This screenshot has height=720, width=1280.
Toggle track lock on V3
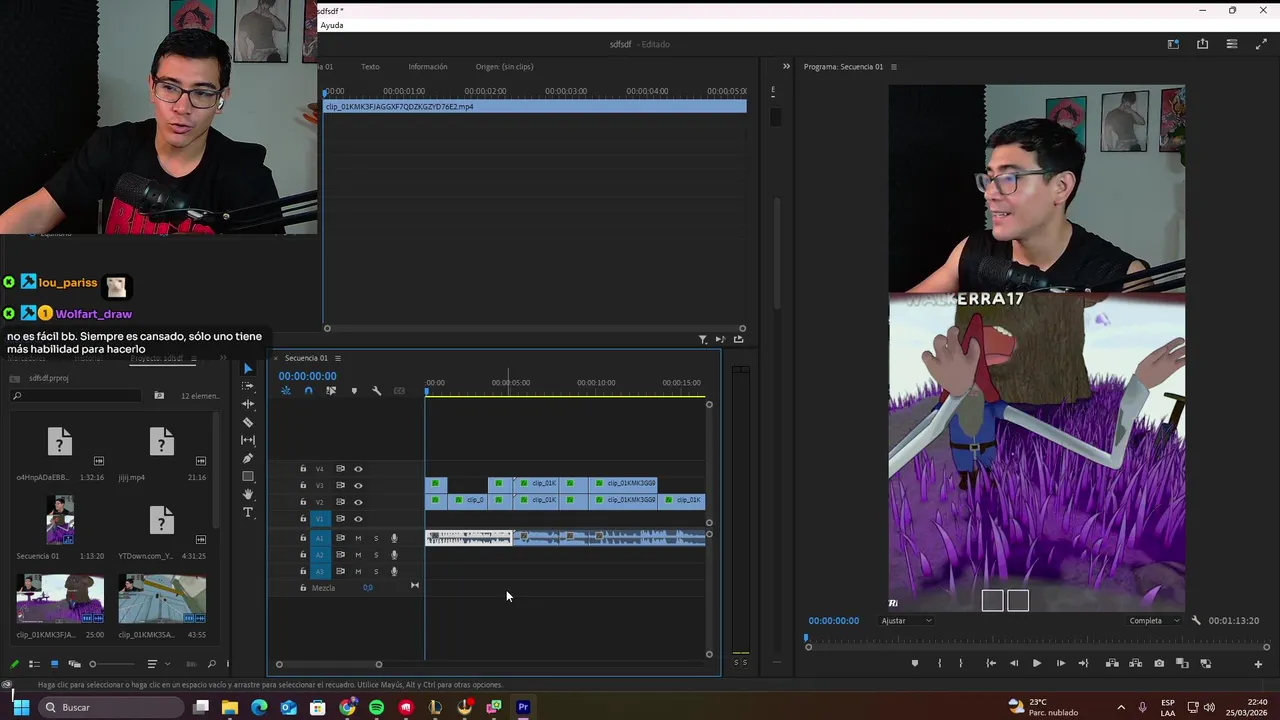[x=303, y=486]
